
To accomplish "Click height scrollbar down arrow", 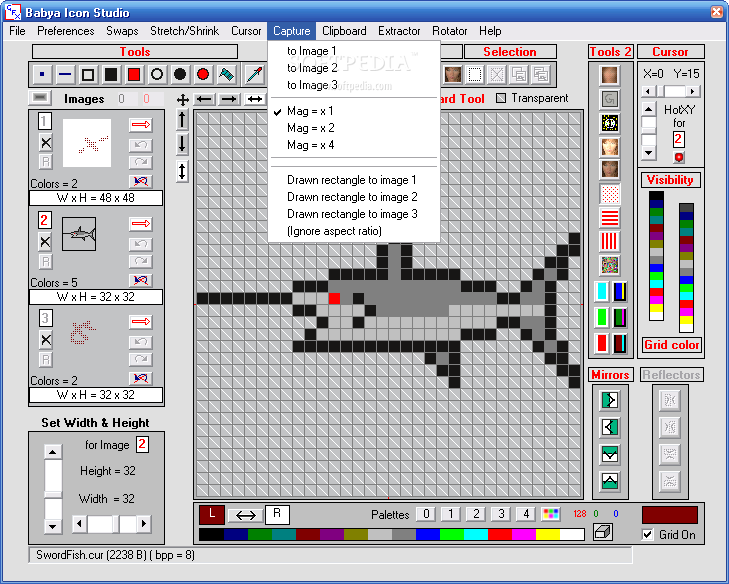I will click(x=53, y=526).
